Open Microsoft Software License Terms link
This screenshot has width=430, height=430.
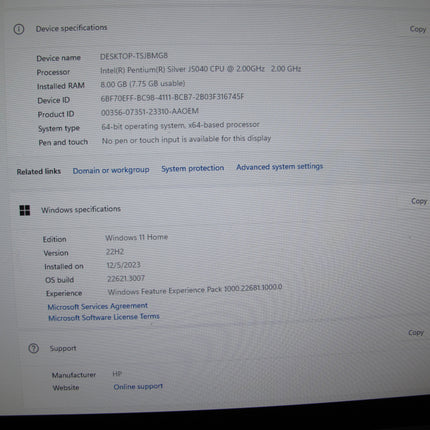click(x=104, y=317)
